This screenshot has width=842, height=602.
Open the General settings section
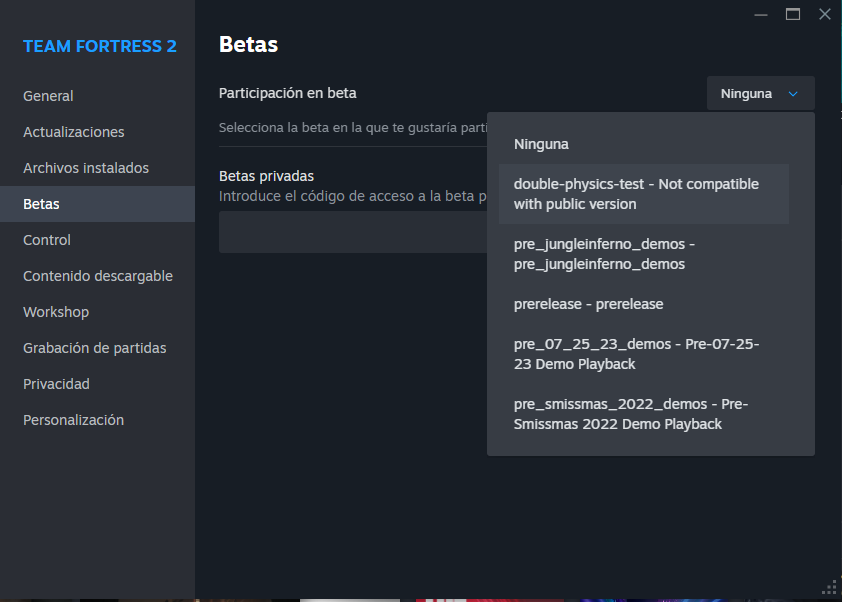tap(47, 96)
